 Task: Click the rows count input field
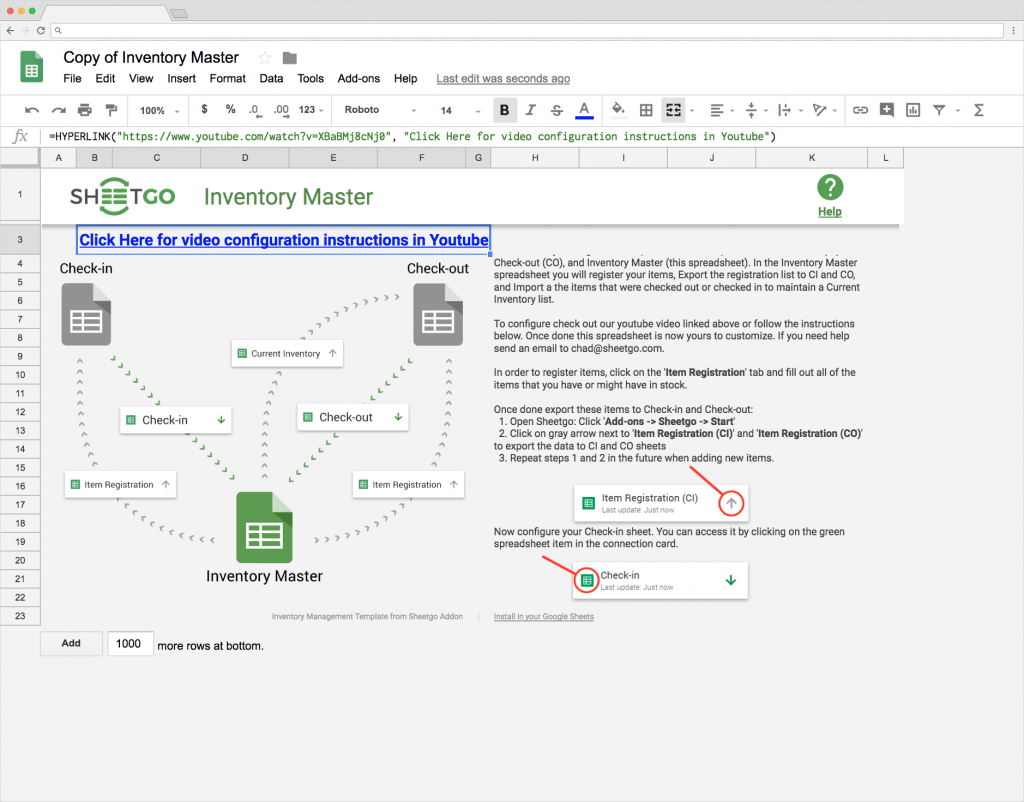tap(130, 644)
